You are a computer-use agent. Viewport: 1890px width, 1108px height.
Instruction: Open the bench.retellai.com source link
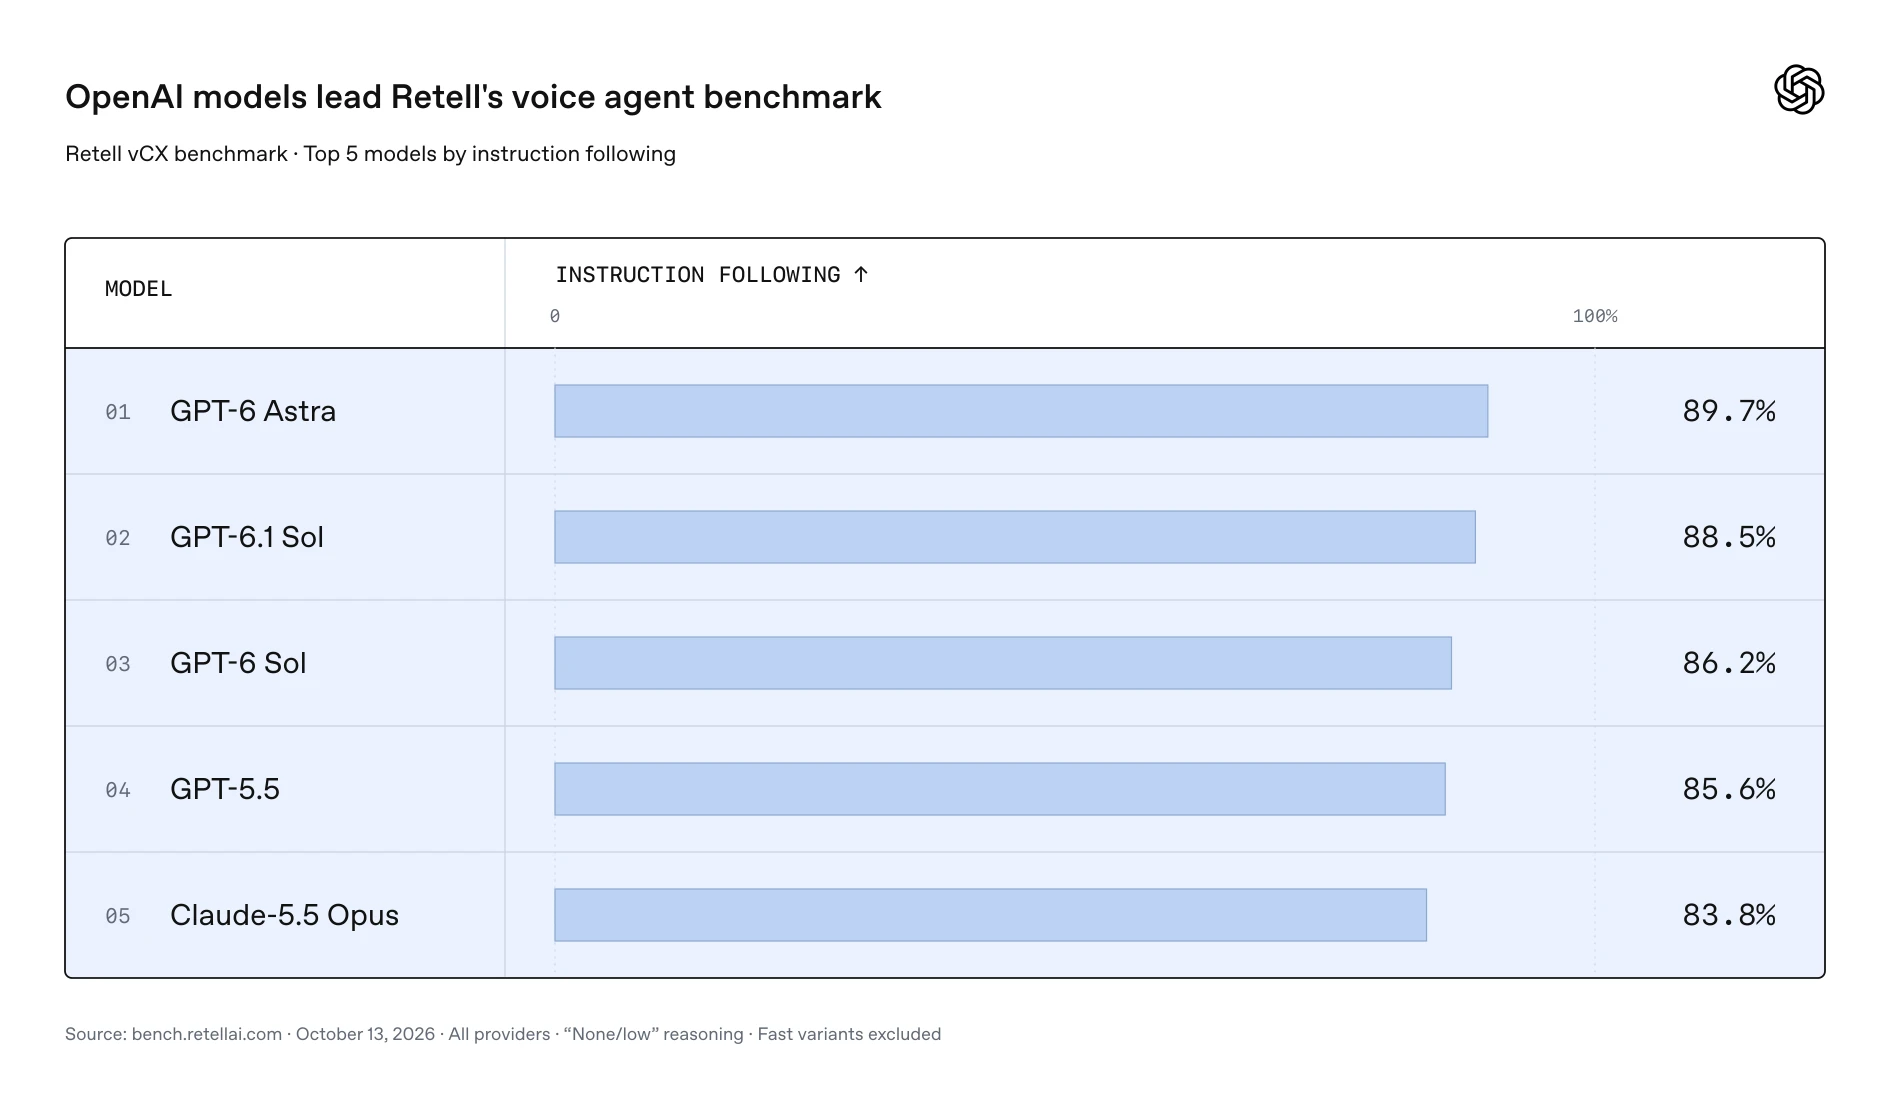click(x=207, y=1034)
